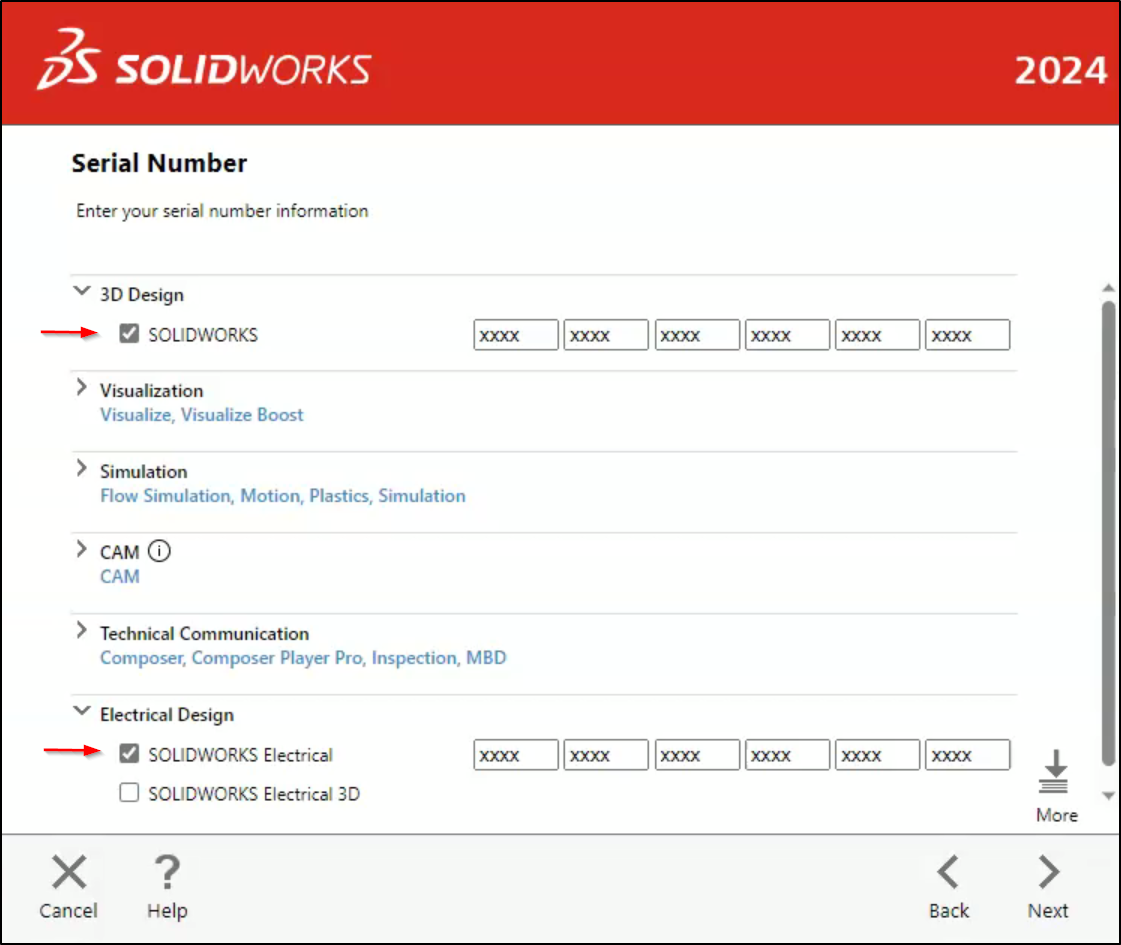Click last SOLIDWORKS Electrical serial field
This screenshot has height=945, width=1121.
968,755
